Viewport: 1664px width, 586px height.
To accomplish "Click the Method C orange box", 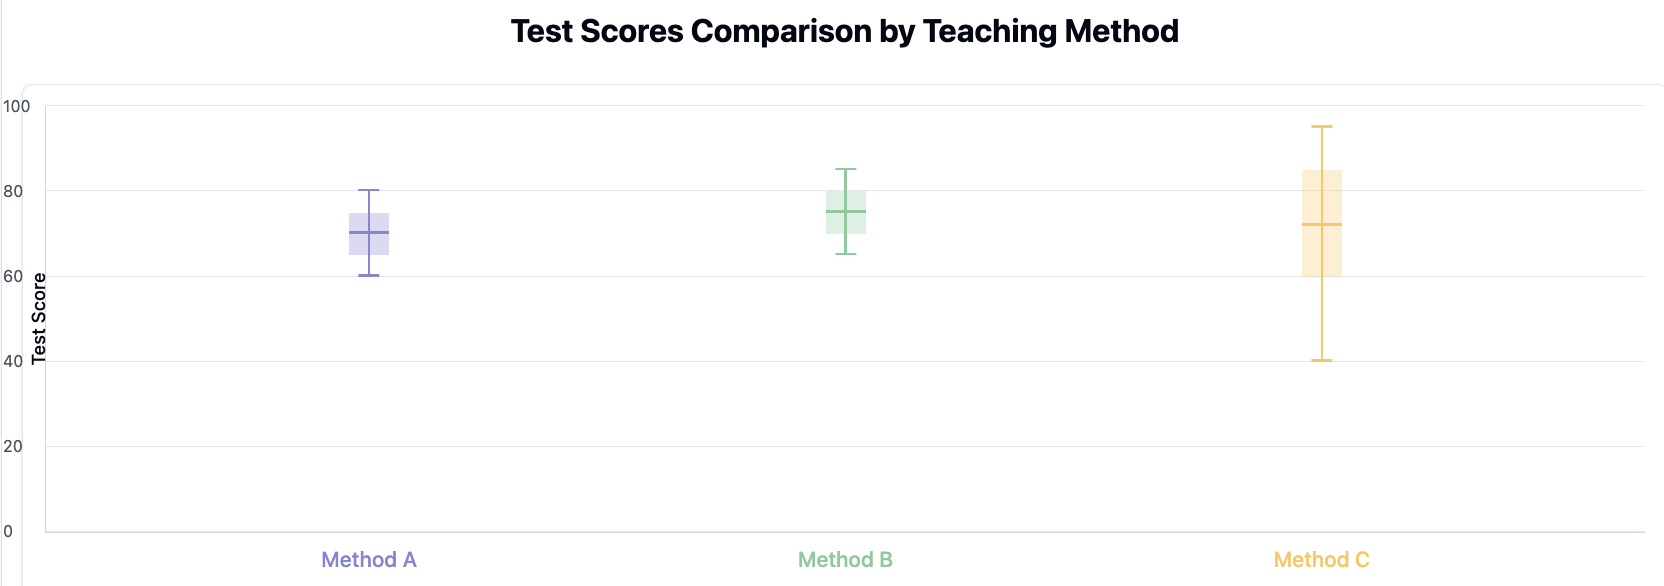I will 1322,223.
